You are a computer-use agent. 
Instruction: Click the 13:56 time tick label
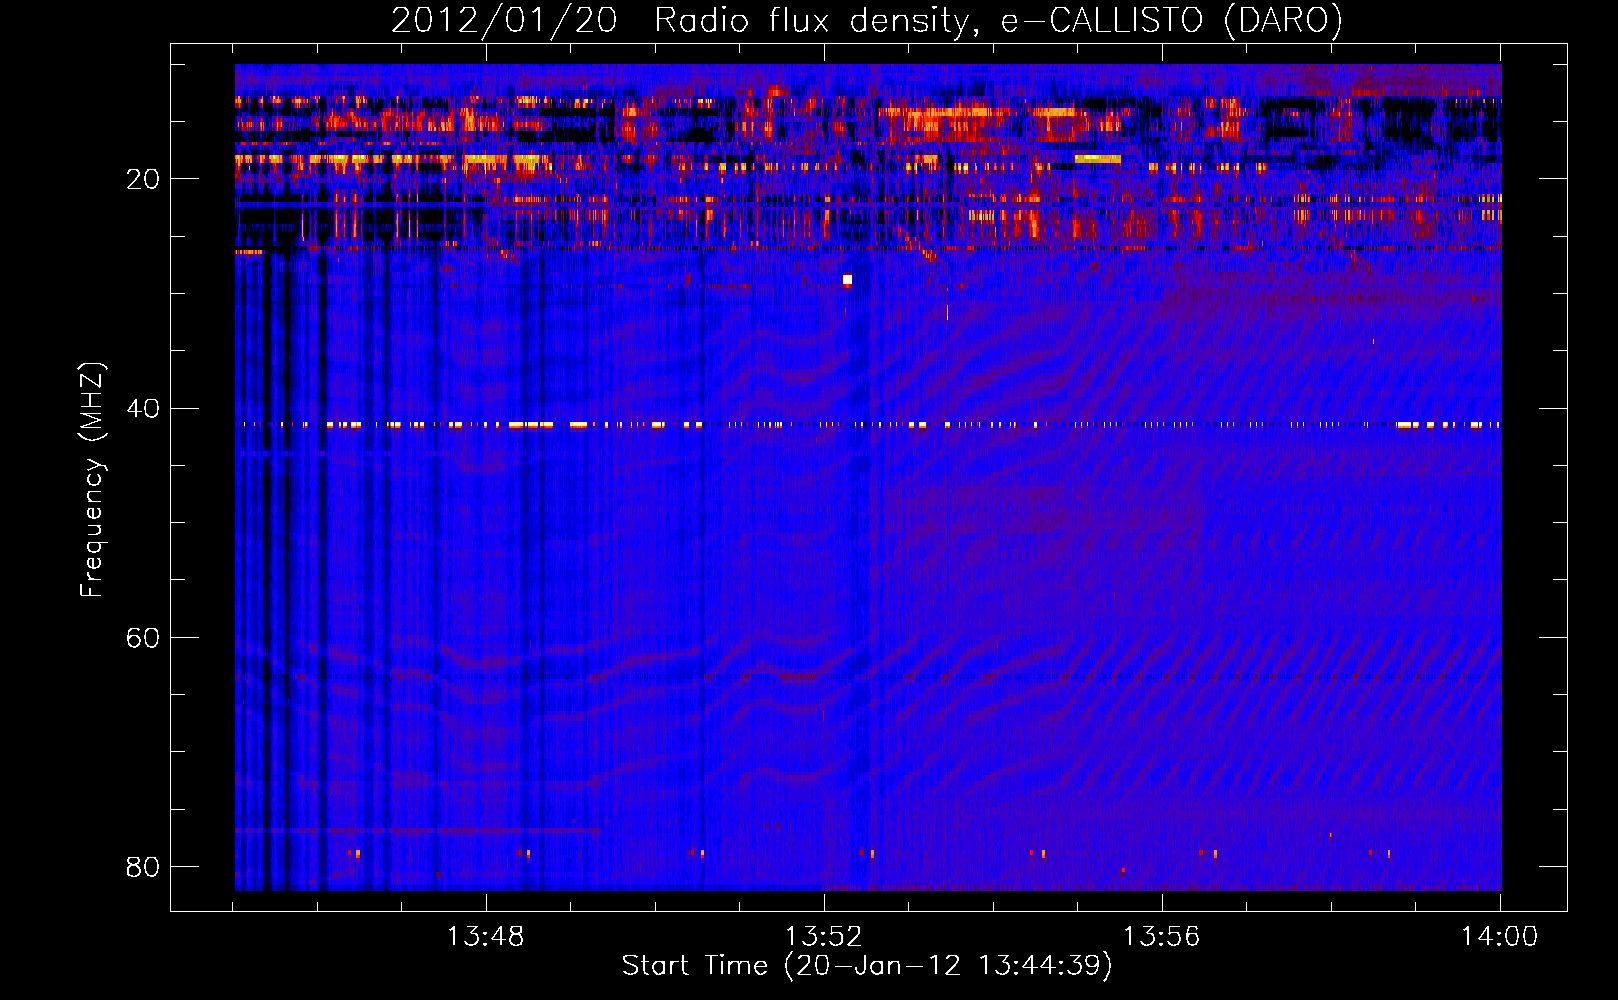tap(1161, 937)
